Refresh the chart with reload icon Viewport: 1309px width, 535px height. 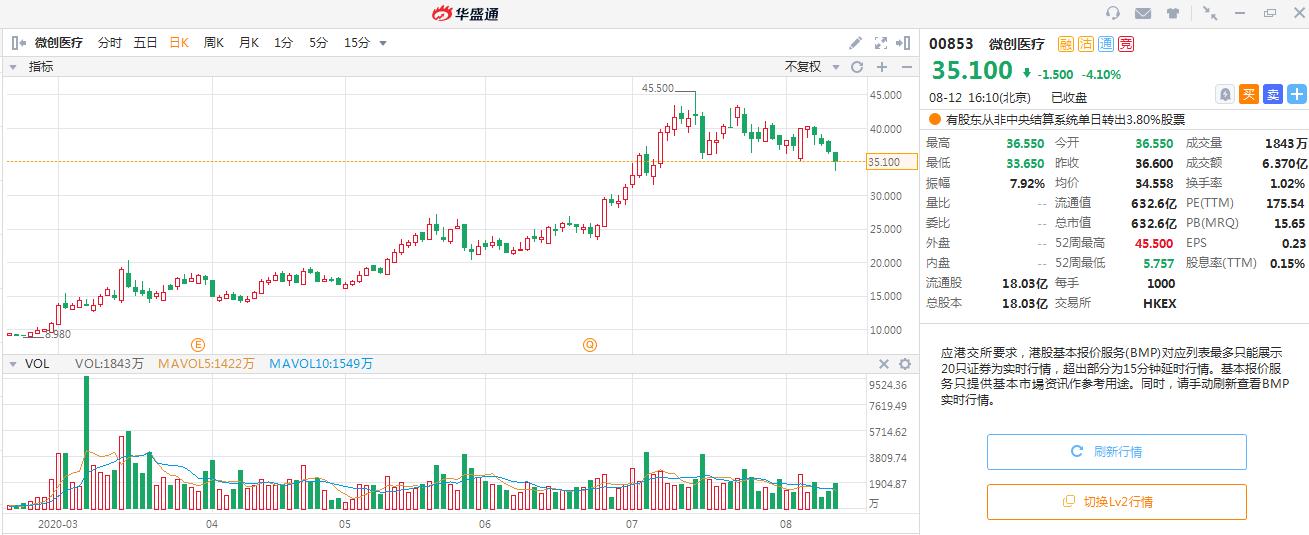pyautogui.click(x=857, y=67)
